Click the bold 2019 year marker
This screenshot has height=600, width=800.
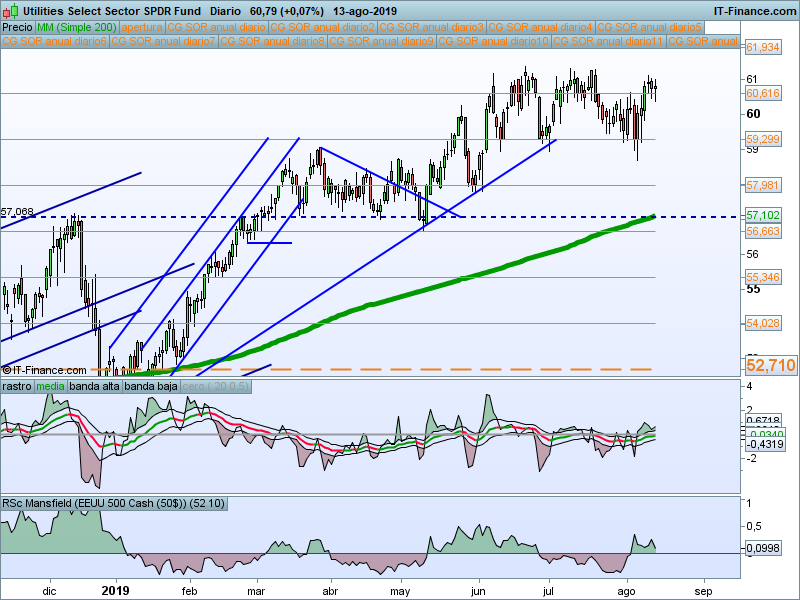[x=115, y=591]
